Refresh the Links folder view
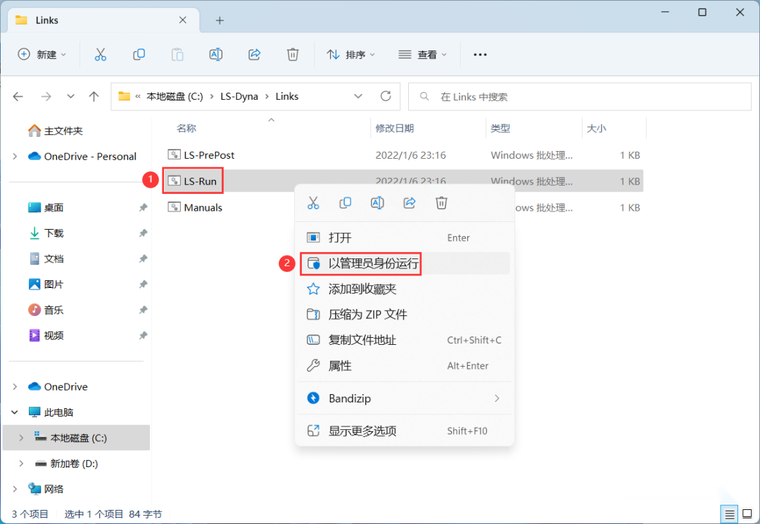 point(386,96)
